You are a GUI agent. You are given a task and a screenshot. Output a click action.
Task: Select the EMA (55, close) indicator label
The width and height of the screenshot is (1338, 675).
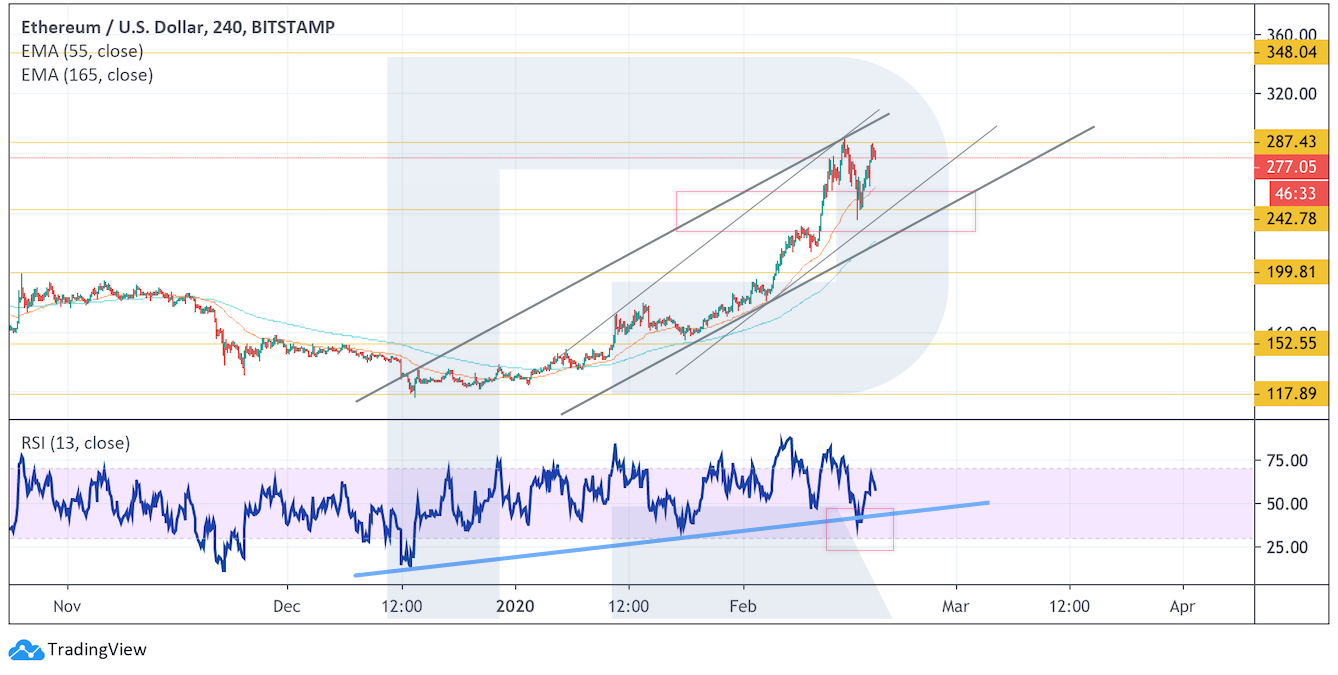(81, 51)
